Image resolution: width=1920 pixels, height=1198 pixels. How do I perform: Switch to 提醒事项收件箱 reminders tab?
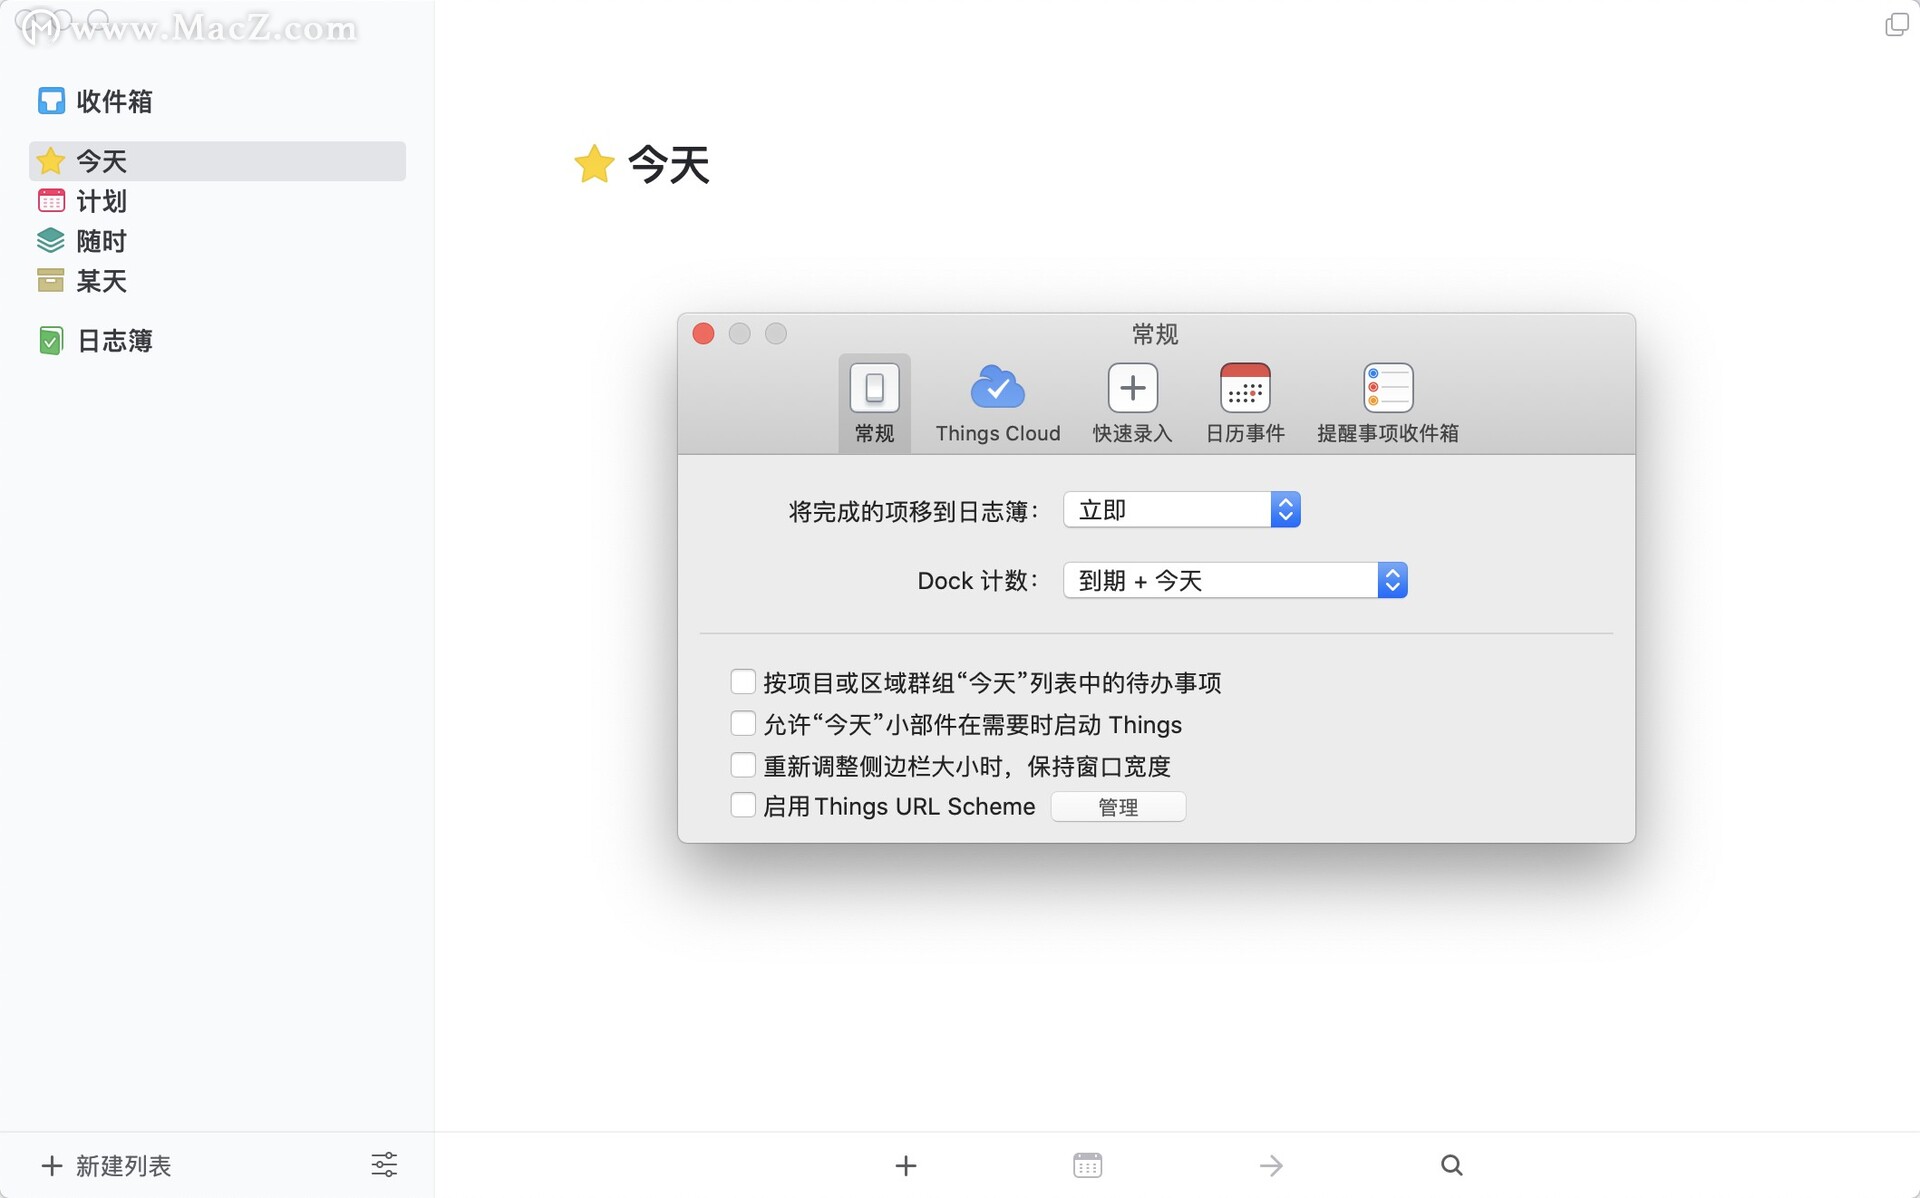click(x=1388, y=403)
